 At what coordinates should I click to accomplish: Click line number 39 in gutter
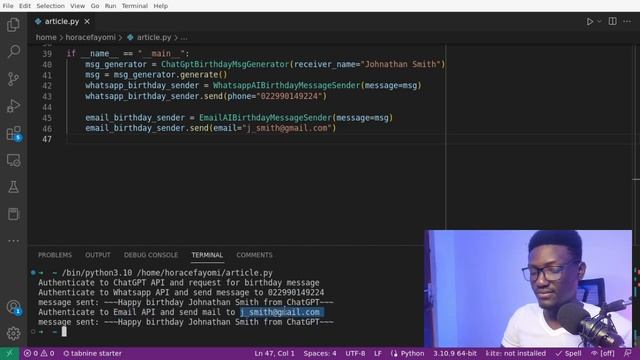[x=47, y=53]
